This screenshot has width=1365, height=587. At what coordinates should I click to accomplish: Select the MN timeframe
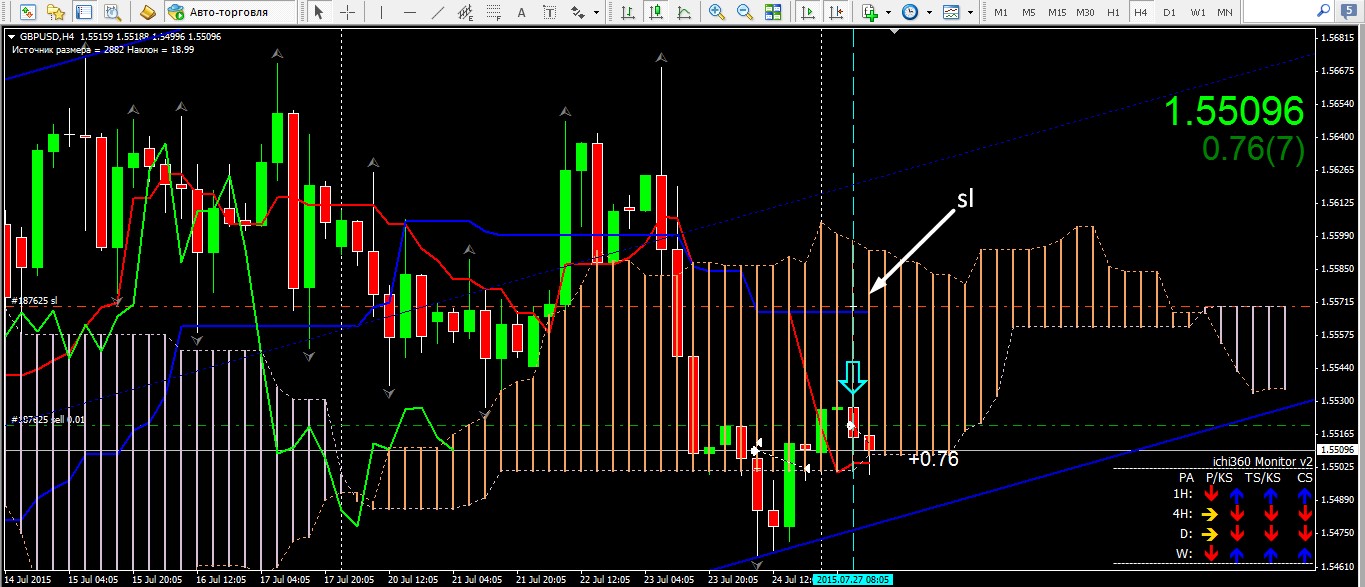point(1225,12)
